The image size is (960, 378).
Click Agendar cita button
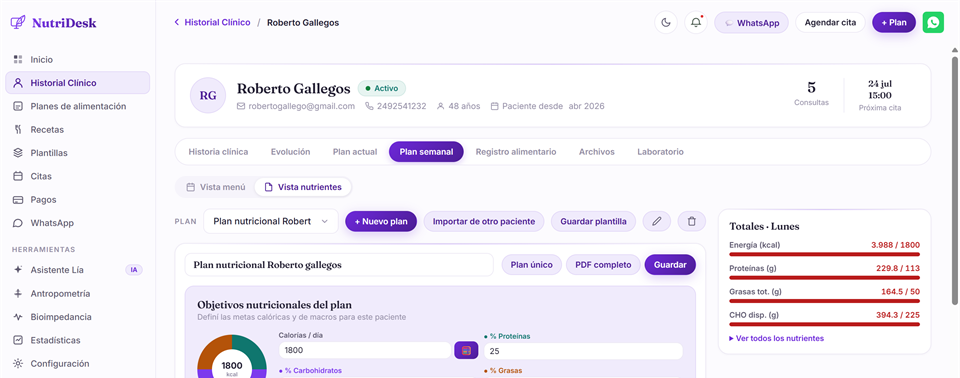pos(830,23)
